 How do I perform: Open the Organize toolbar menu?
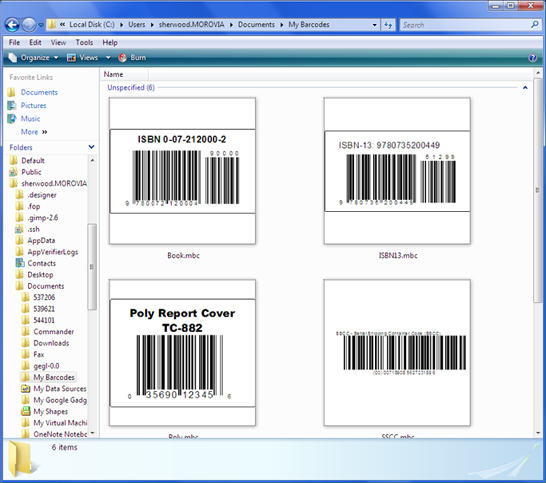[33, 57]
